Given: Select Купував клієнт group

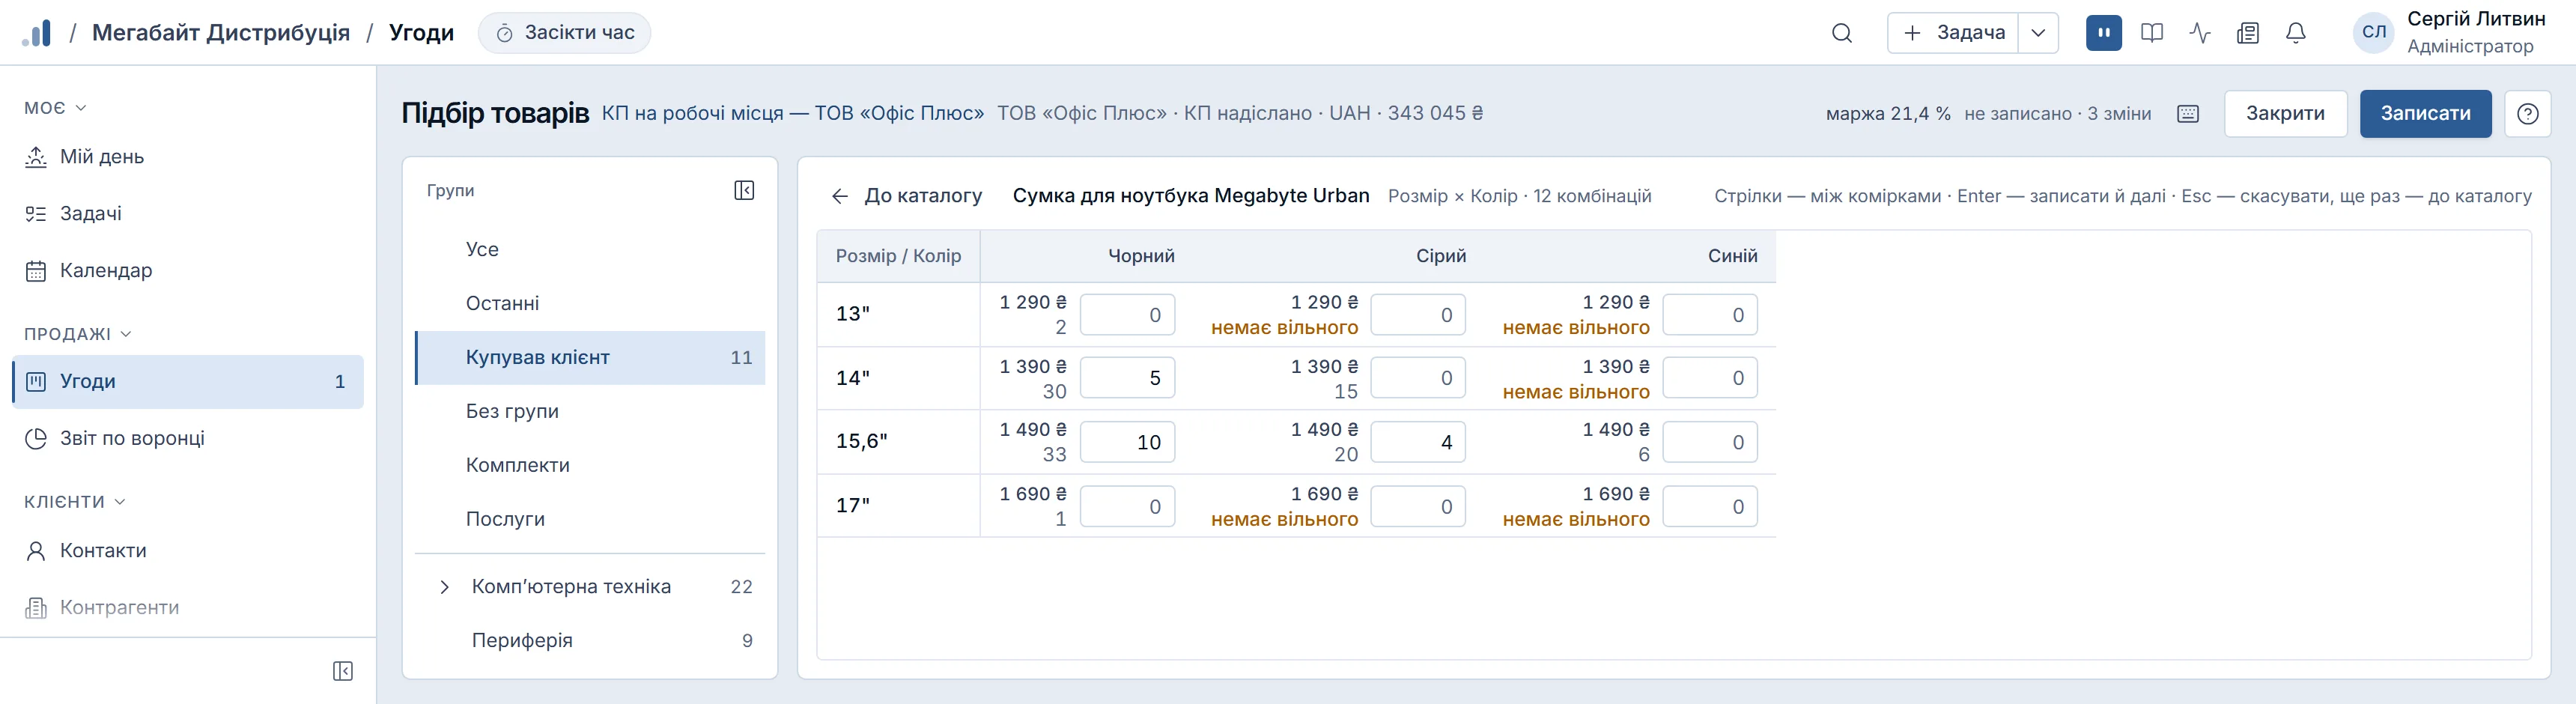Looking at the screenshot, I should [590, 358].
